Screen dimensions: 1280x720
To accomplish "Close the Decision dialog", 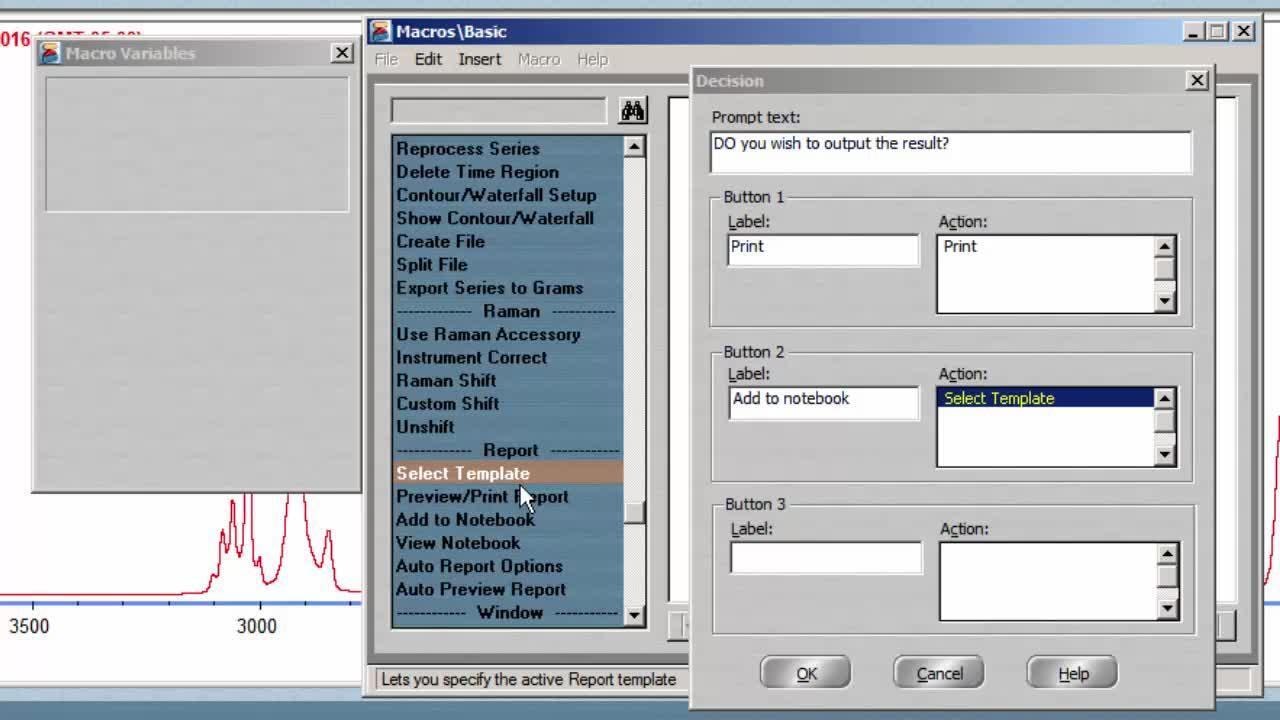I will [x=1197, y=81].
